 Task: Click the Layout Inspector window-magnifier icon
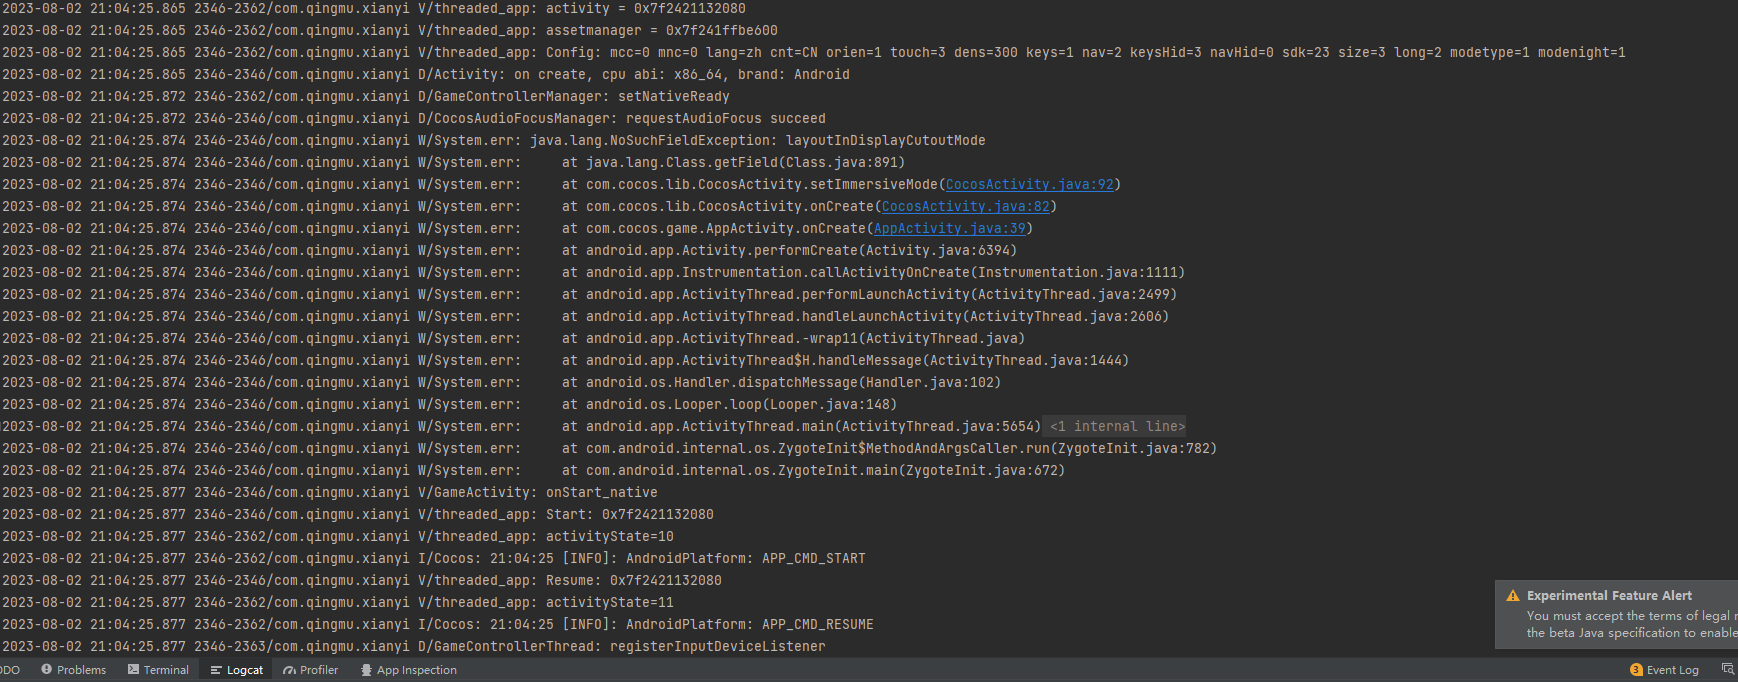click(x=1727, y=669)
